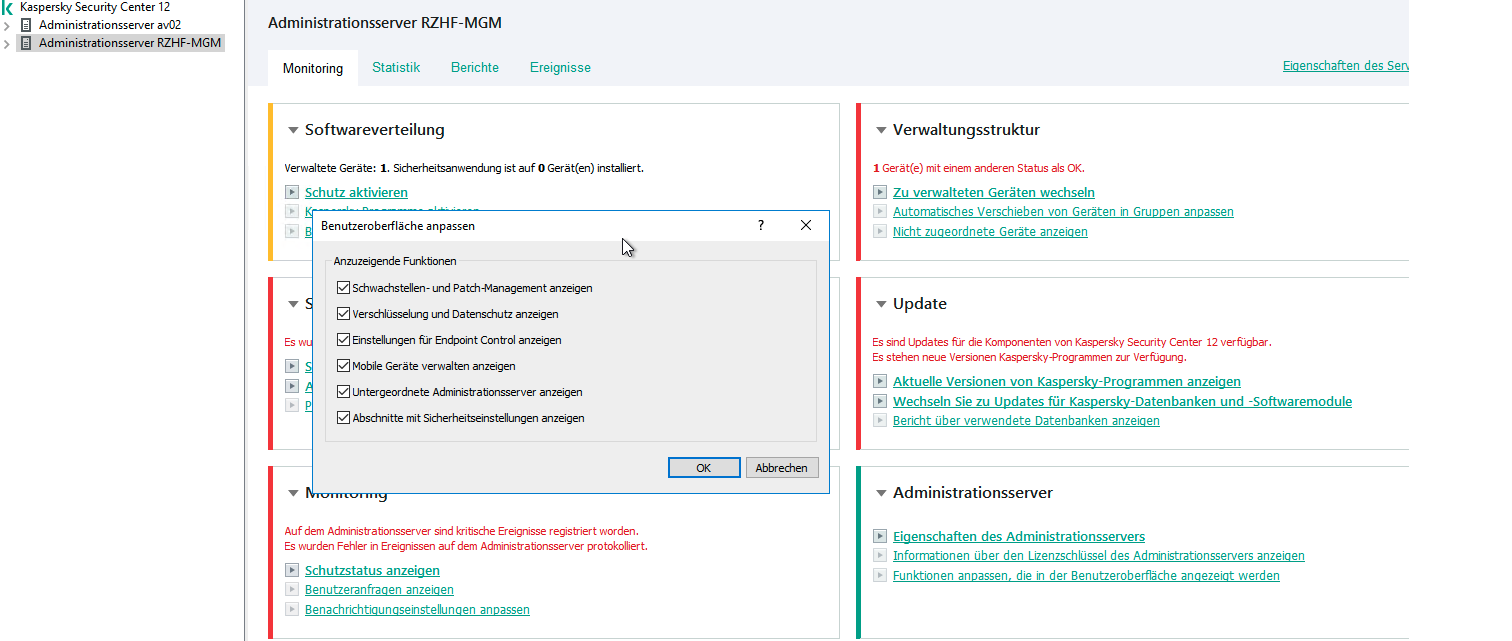Click arrow icon next to Zu verwalteten Geräten wechseln
Image resolution: width=1512 pixels, height=641 pixels.
pos(880,192)
